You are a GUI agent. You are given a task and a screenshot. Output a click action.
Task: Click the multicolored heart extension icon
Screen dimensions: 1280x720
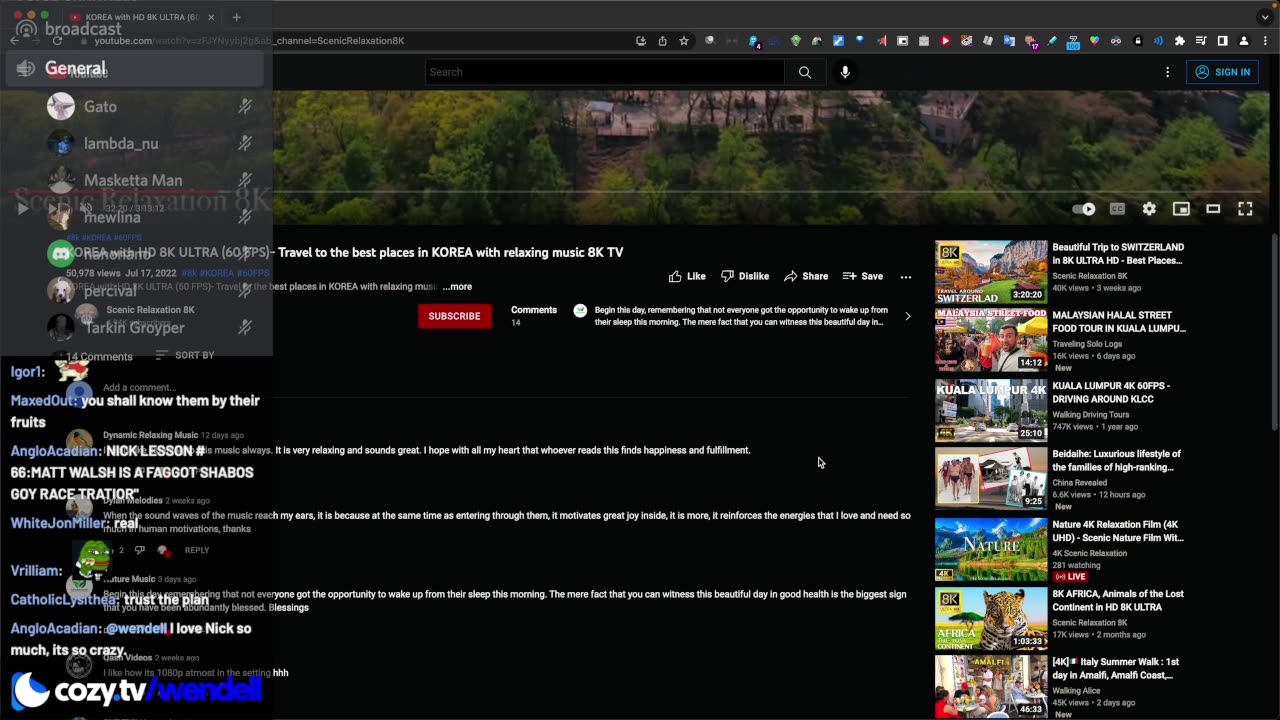[1095, 41]
